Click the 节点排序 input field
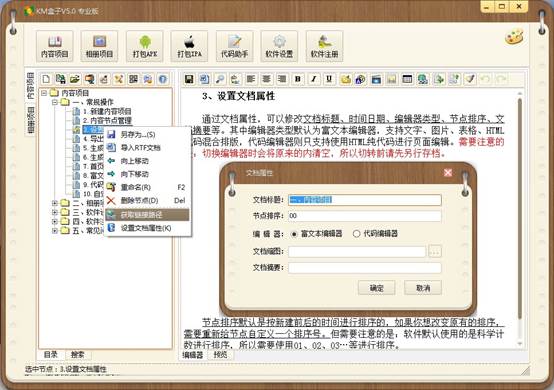This screenshot has width=554, height=390. point(365,216)
